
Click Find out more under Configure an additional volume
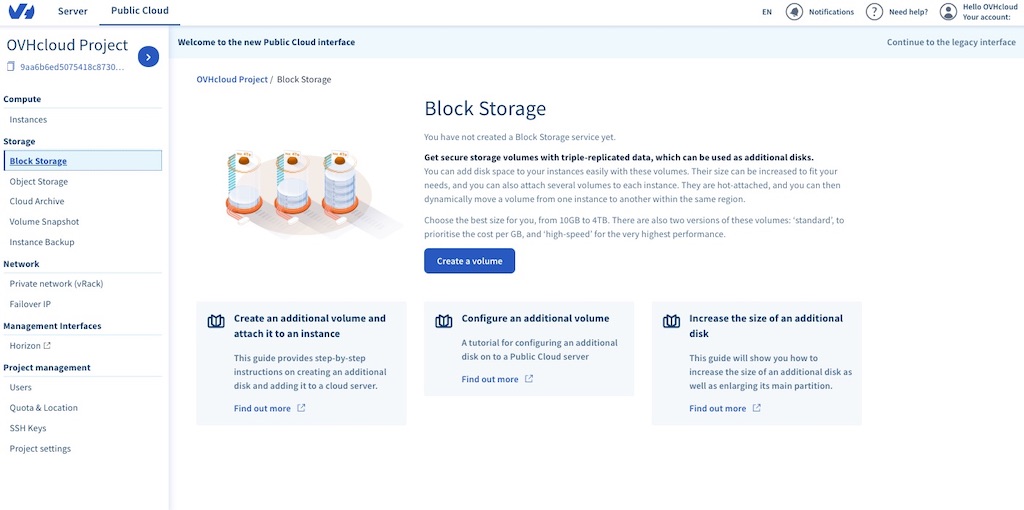[490, 379]
